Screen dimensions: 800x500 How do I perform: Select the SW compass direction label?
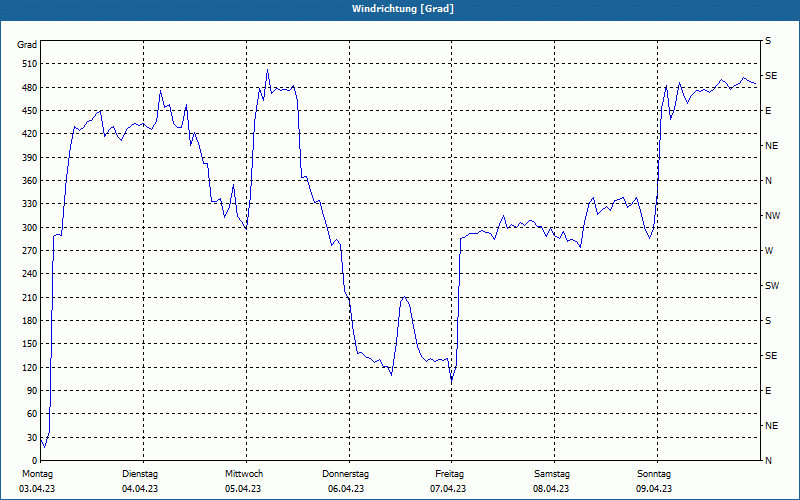tap(772, 286)
